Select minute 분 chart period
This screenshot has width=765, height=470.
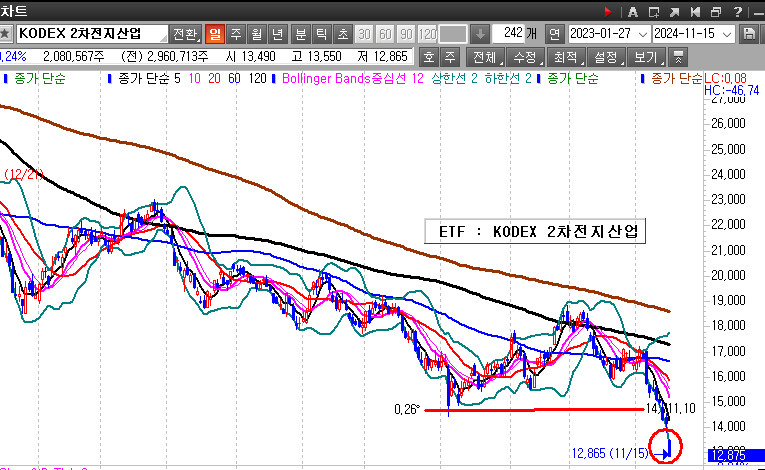coord(301,34)
